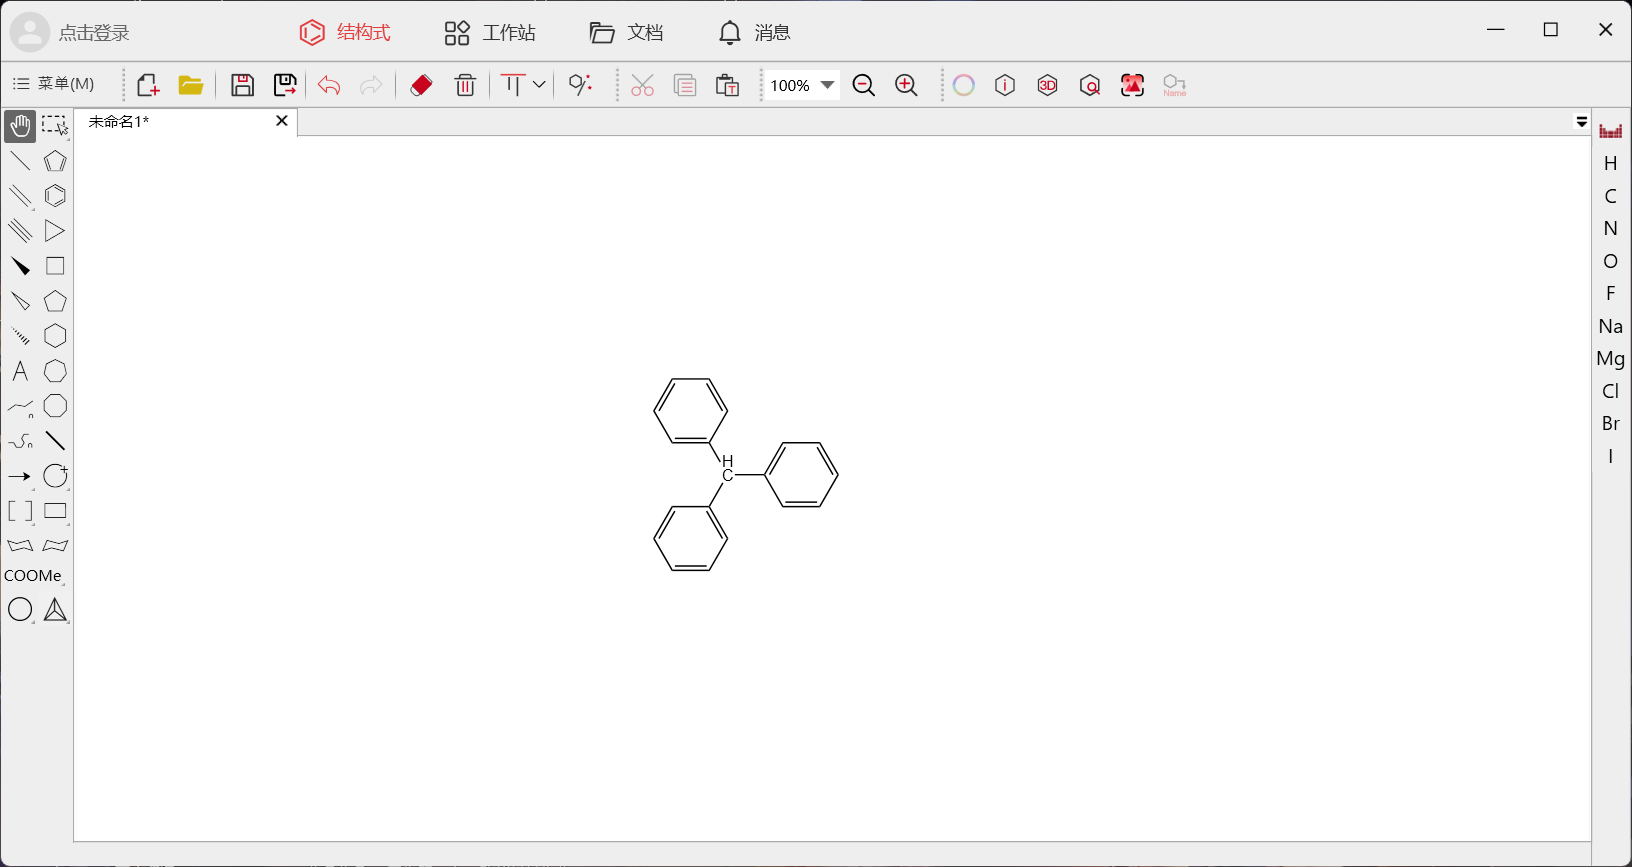Pick the cyclopropane triangle ring tool

tap(55, 231)
